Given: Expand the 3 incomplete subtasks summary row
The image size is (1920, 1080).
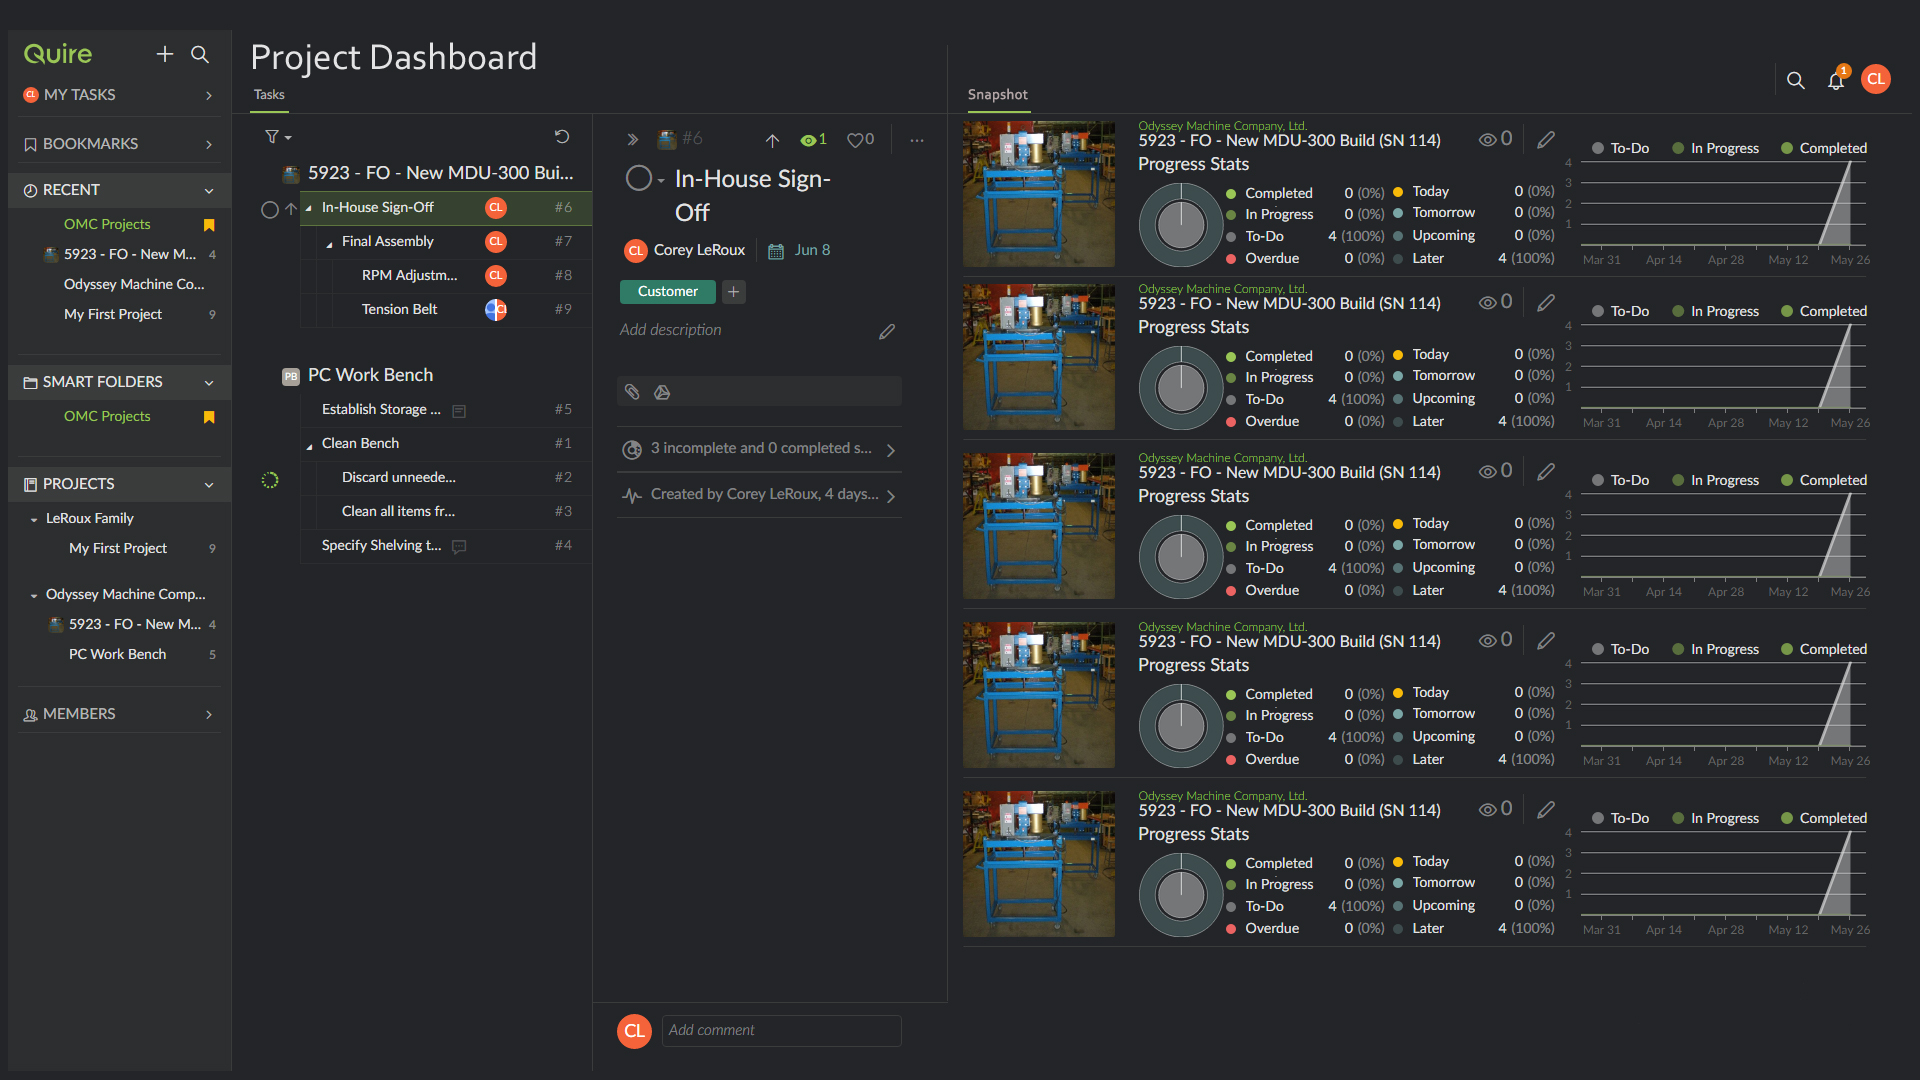Looking at the screenshot, I should [760, 449].
